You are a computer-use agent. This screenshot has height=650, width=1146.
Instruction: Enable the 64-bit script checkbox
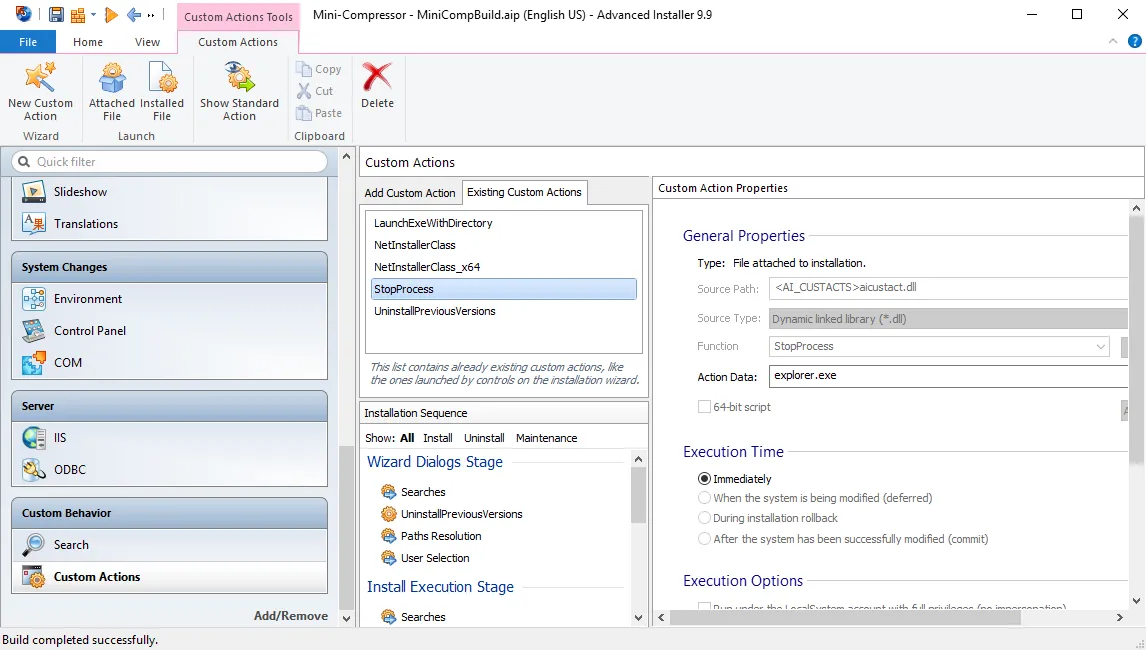click(x=704, y=407)
